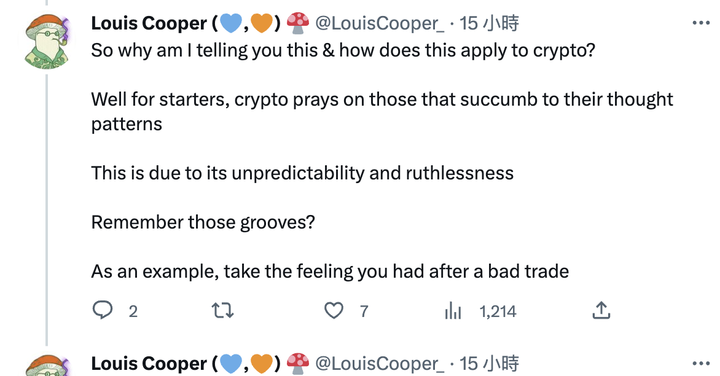Click the reply count number 2

tap(133, 312)
